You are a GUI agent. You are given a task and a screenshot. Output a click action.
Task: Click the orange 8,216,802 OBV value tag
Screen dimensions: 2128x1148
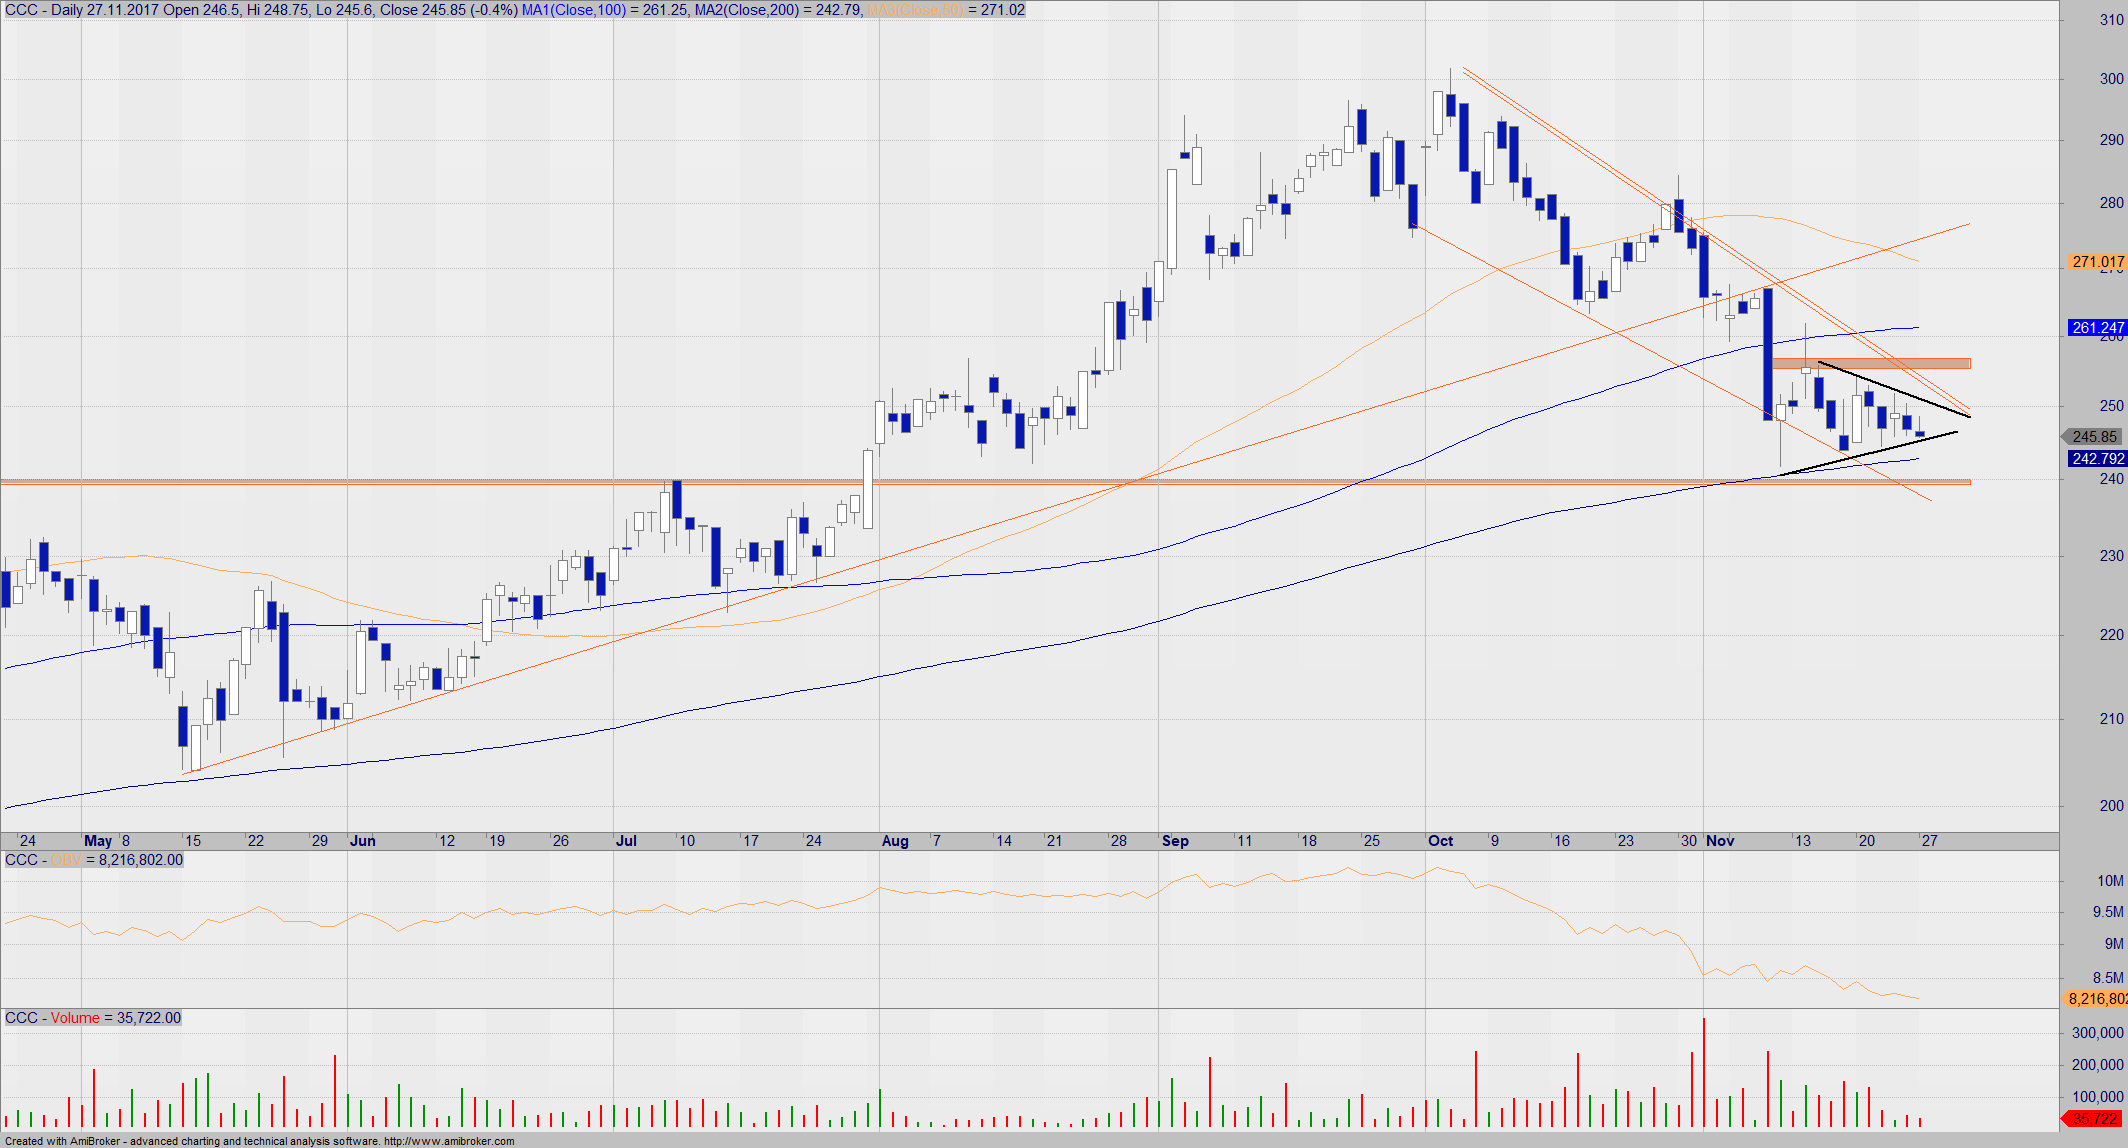point(2097,999)
